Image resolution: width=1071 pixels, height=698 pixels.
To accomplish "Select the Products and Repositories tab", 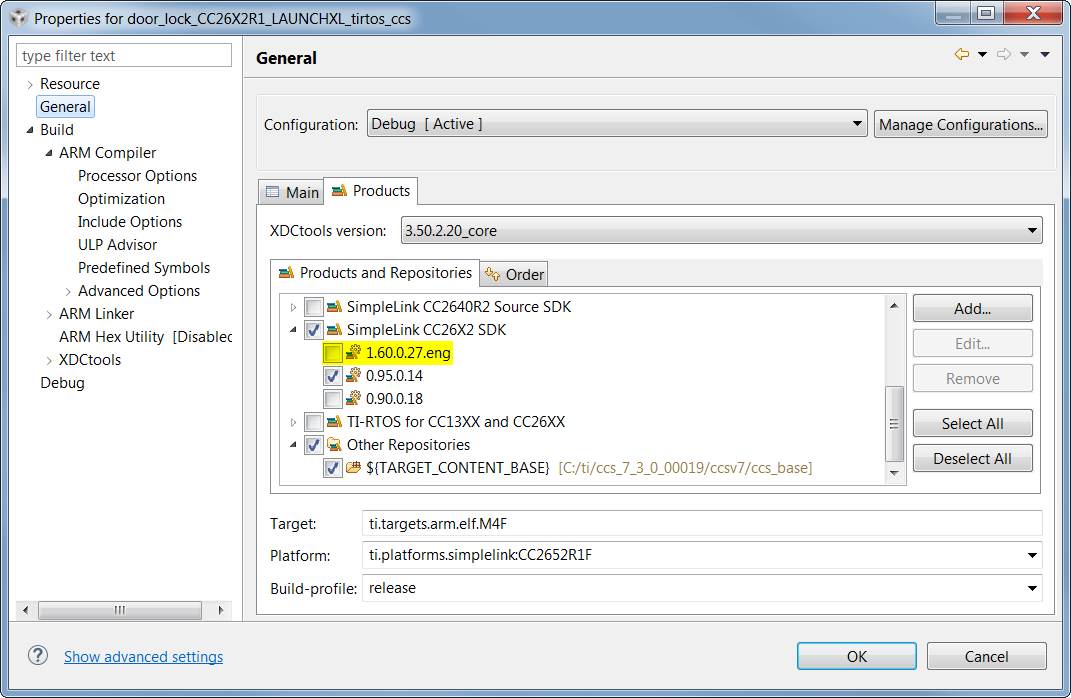I will tap(375, 273).
